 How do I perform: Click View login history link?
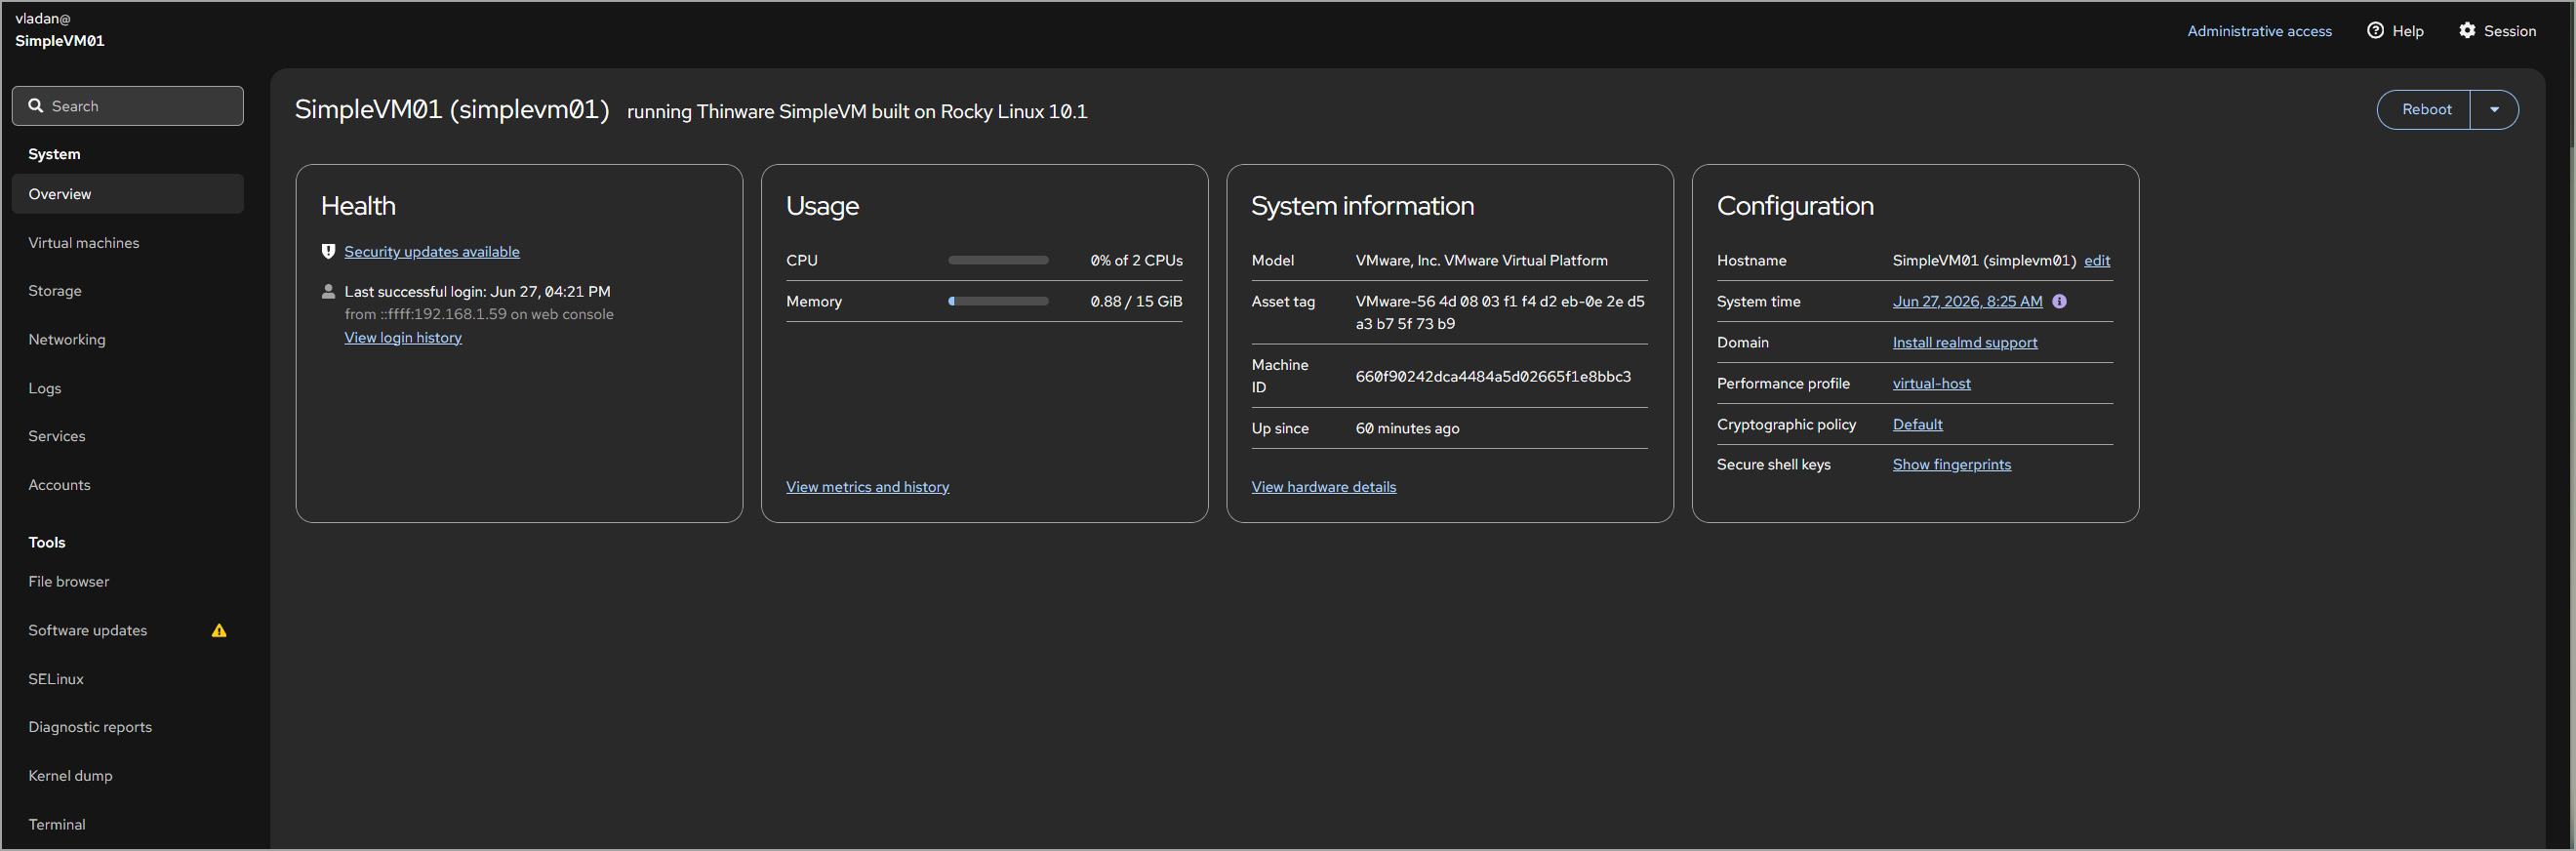pyautogui.click(x=403, y=338)
